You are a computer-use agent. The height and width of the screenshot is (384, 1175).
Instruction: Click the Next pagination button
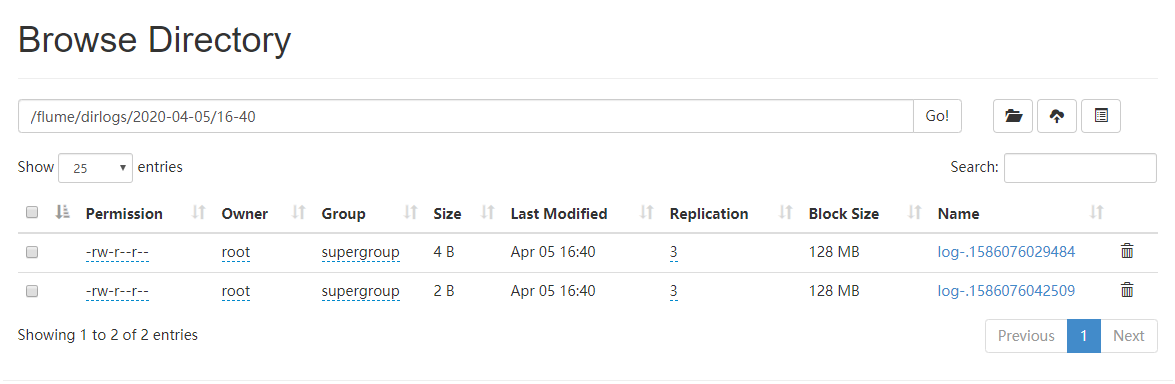tap(1129, 335)
